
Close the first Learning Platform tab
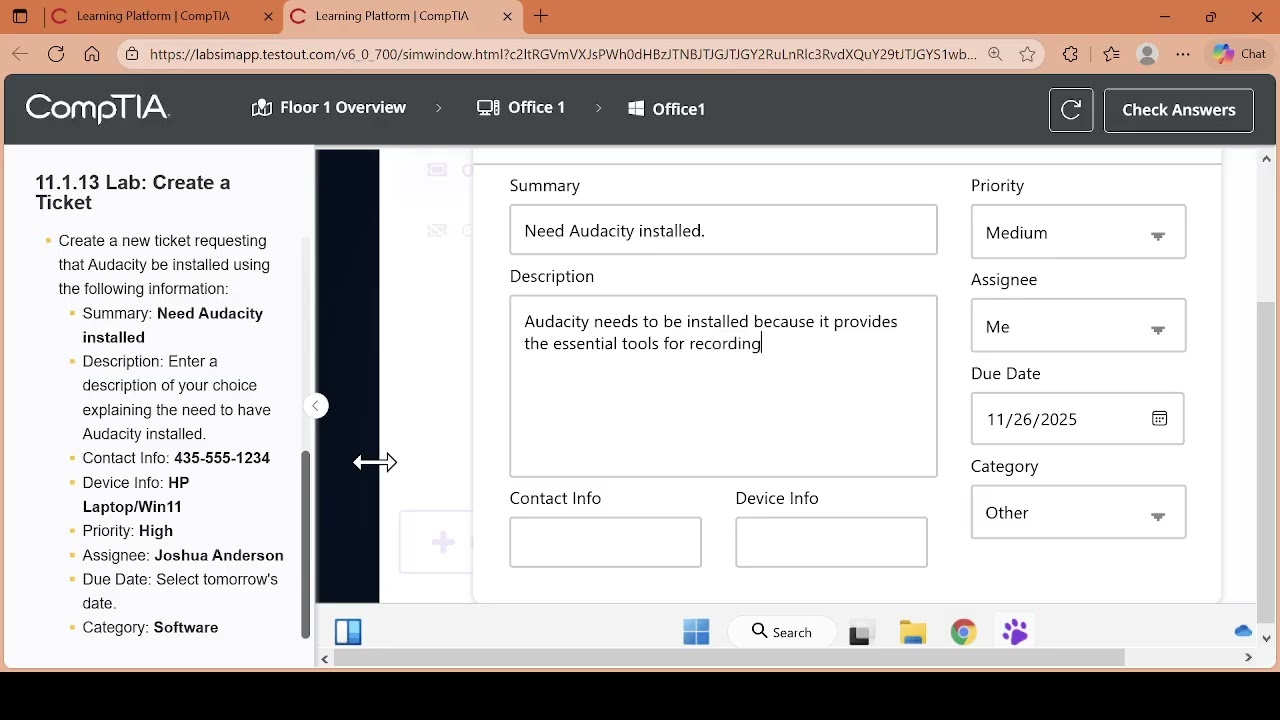click(268, 16)
